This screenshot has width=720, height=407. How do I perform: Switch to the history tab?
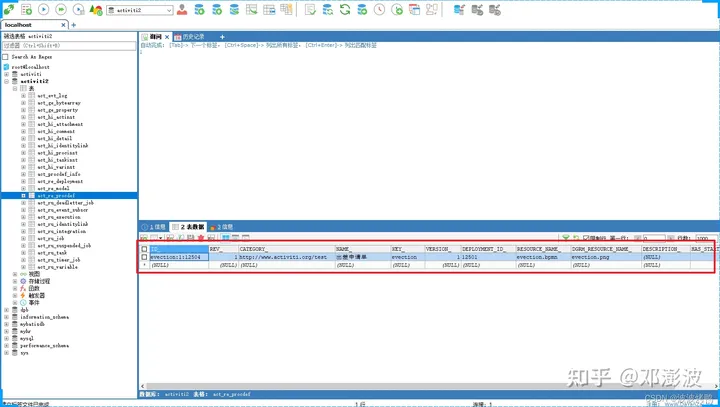[189, 37]
